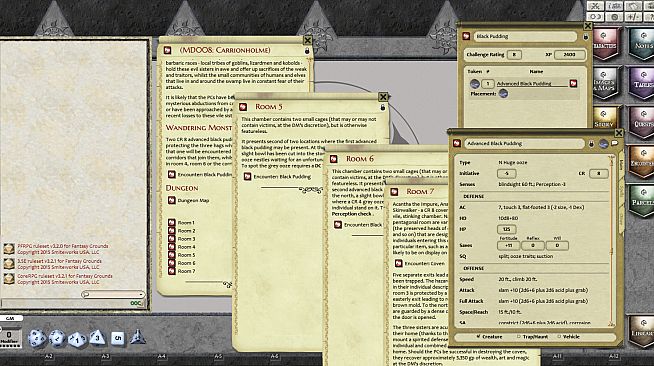The height and width of the screenshot is (366, 654).
Task: Open the Notes sidebar button
Action: (641, 43)
